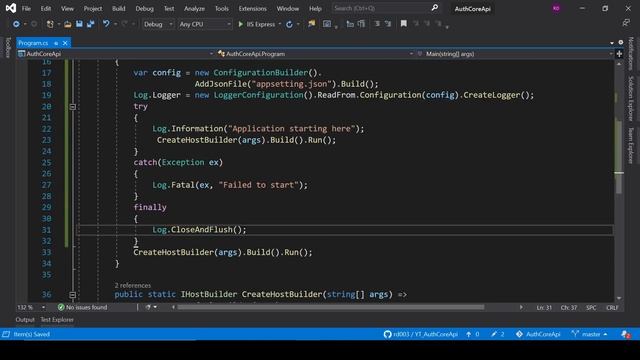Screen dimensions: 640x360
Task: Click the horizontal scrollbar thumb
Action: pyautogui.click(x=330, y=307)
